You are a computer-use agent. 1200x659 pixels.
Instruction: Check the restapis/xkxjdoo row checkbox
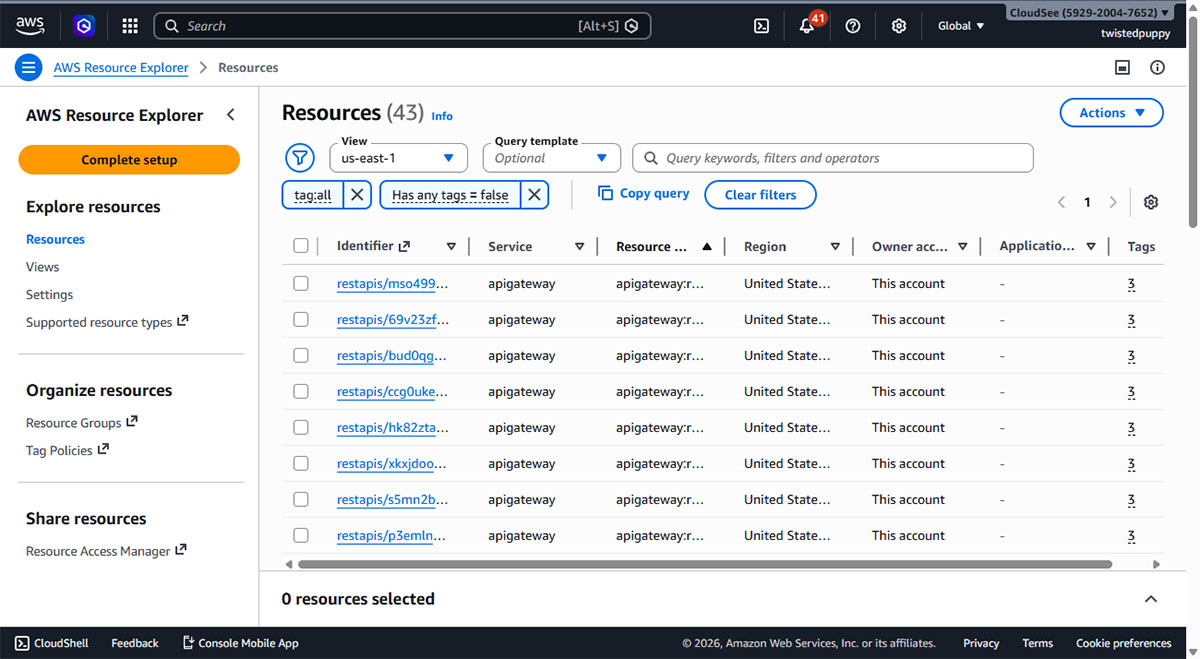[301, 464]
